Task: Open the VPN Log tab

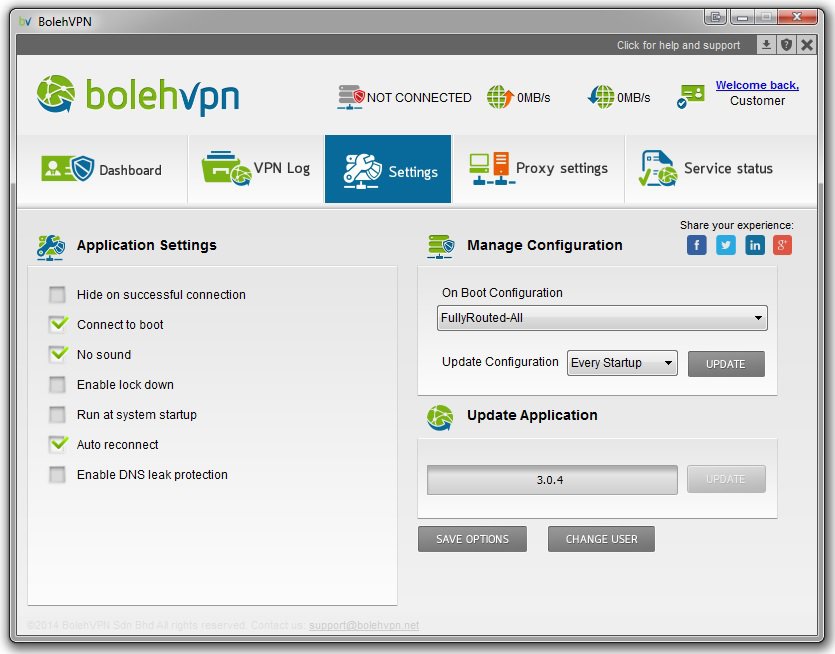Action: click(256, 169)
